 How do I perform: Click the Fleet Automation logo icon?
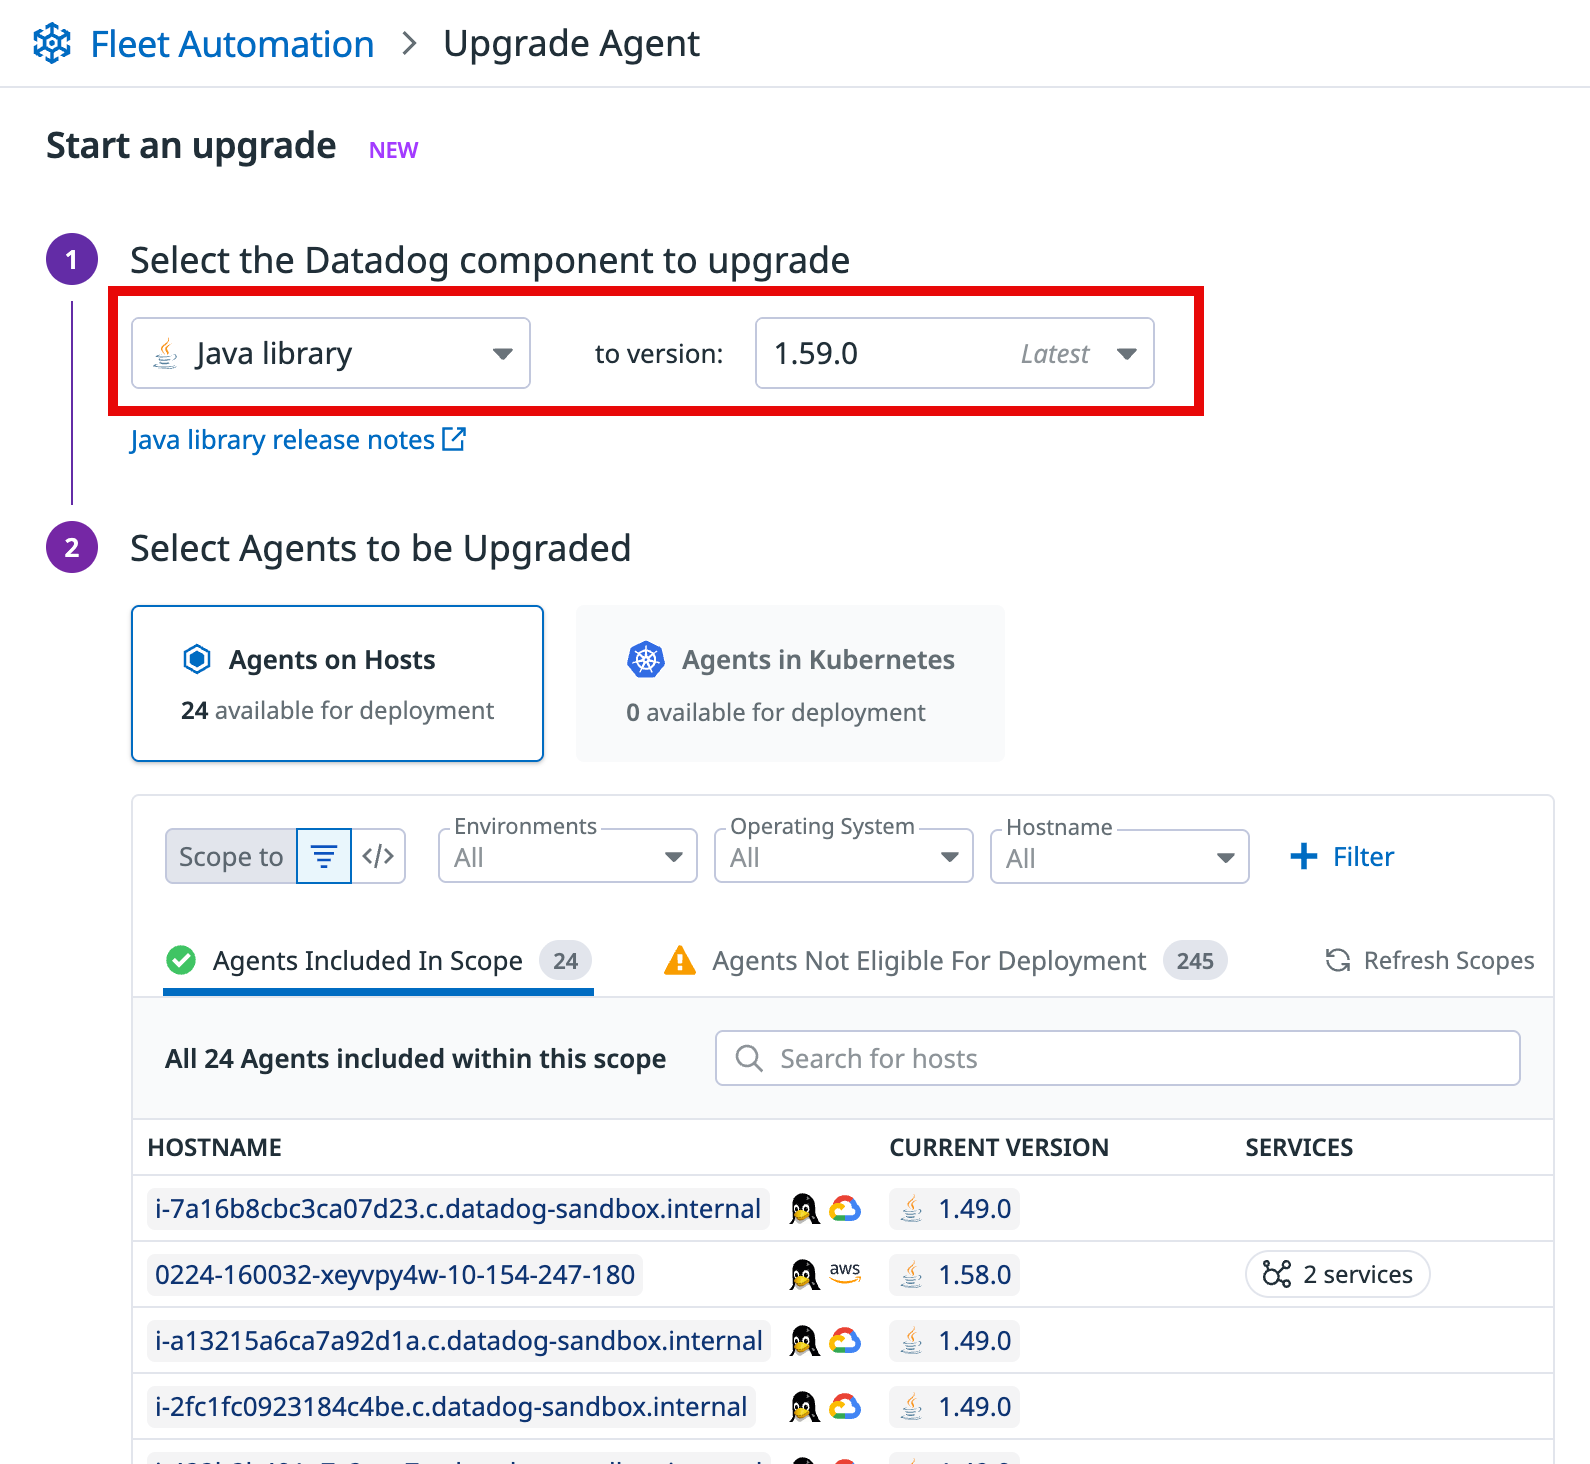(52, 44)
